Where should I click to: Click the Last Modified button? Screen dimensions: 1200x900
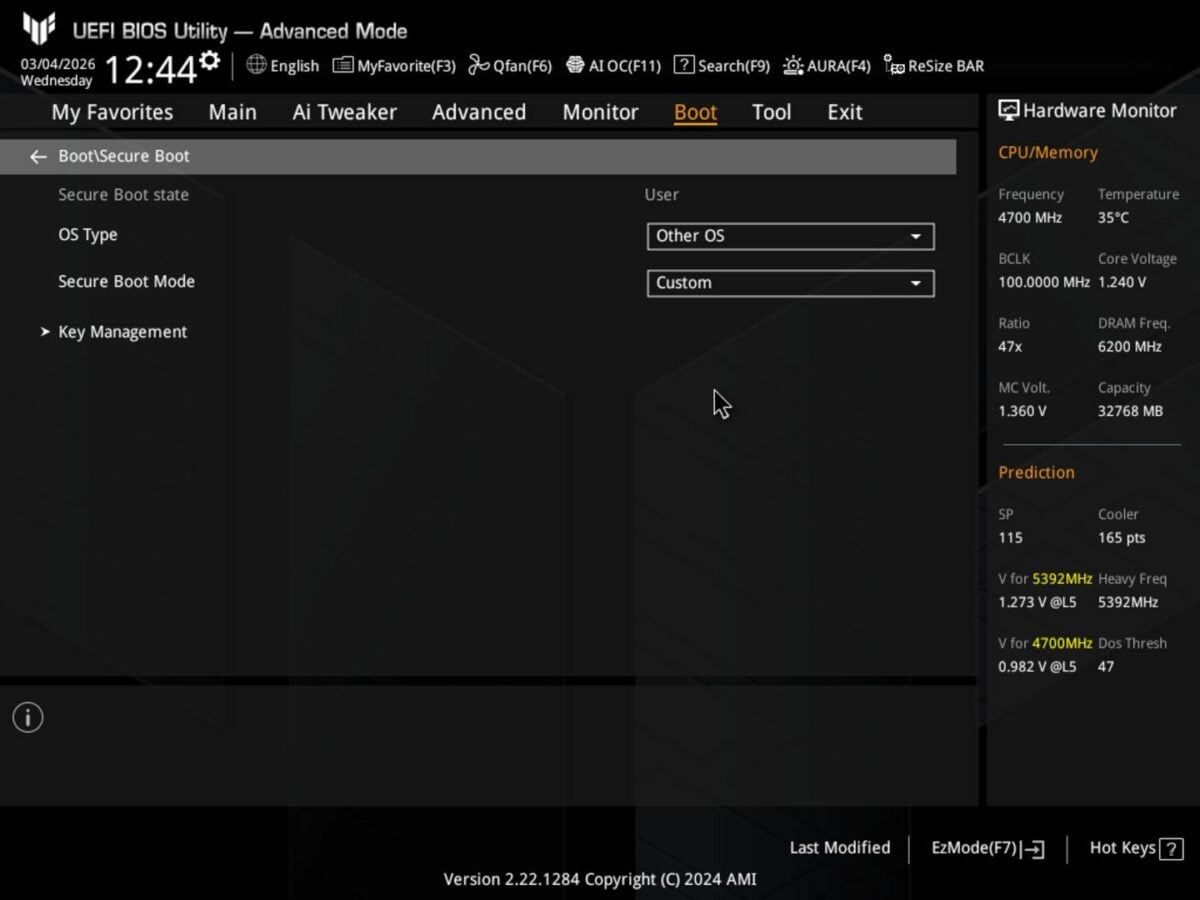840,847
